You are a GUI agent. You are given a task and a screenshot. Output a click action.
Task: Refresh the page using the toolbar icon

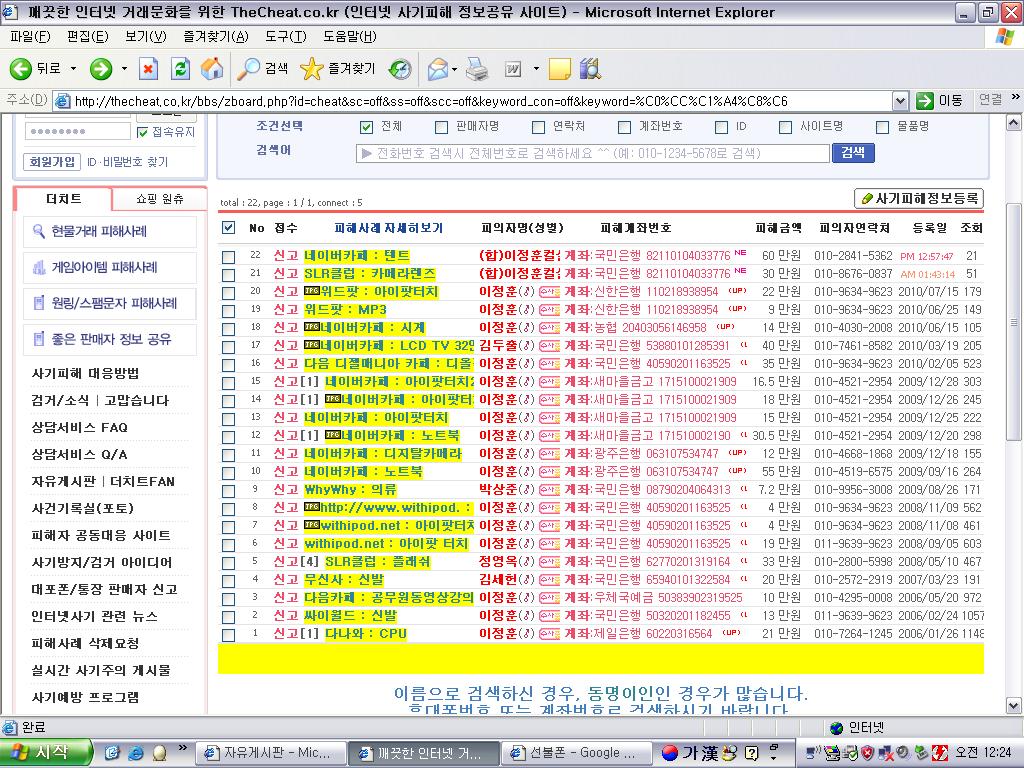pyautogui.click(x=180, y=69)
